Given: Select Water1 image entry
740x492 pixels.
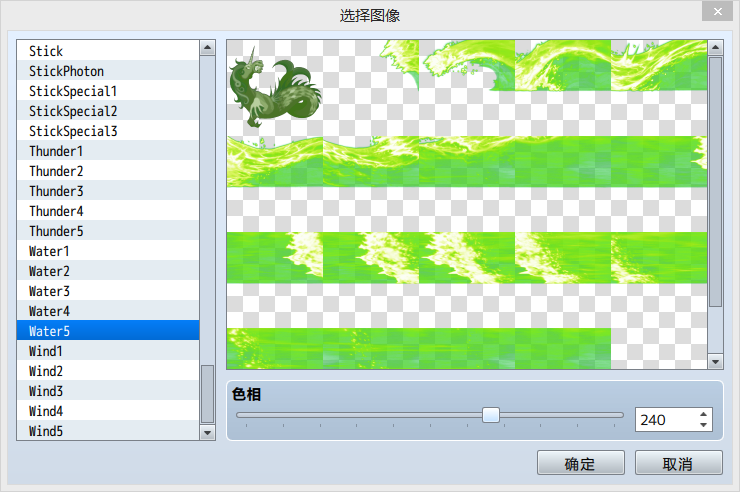Looking at the screenshot, I should 108,251.
